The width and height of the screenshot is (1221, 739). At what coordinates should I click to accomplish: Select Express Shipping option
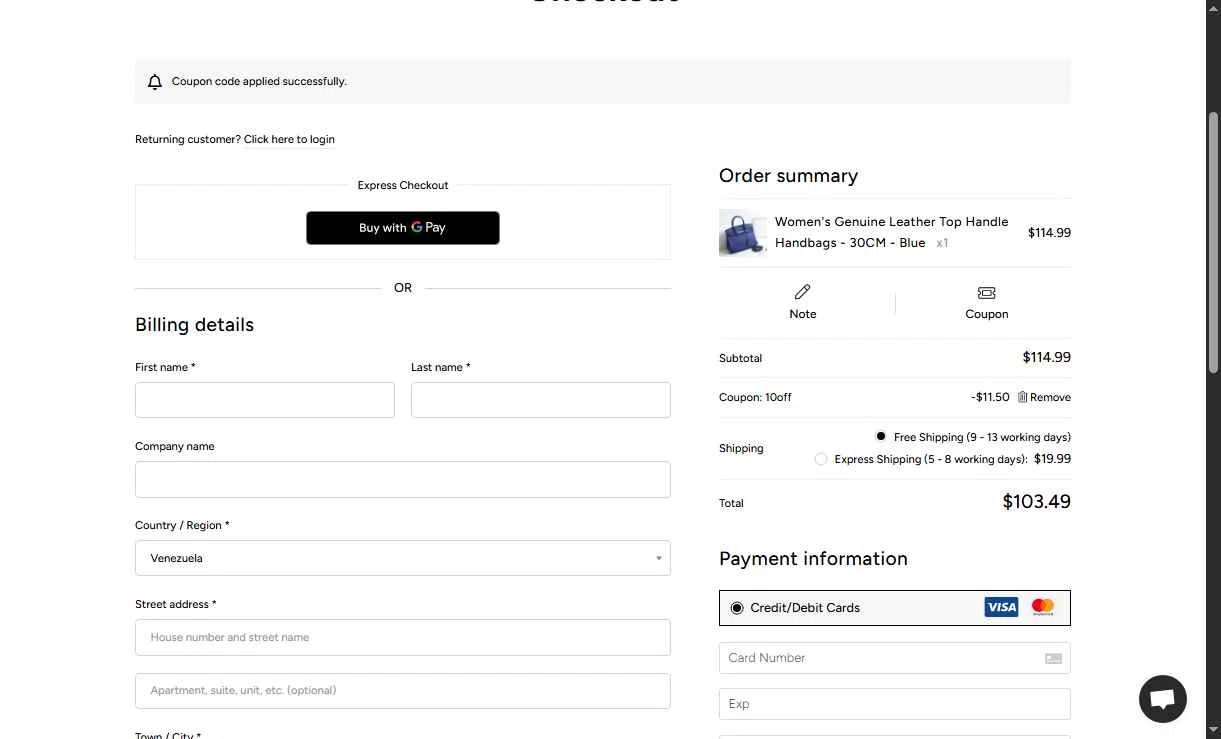(x=821, y=459)
